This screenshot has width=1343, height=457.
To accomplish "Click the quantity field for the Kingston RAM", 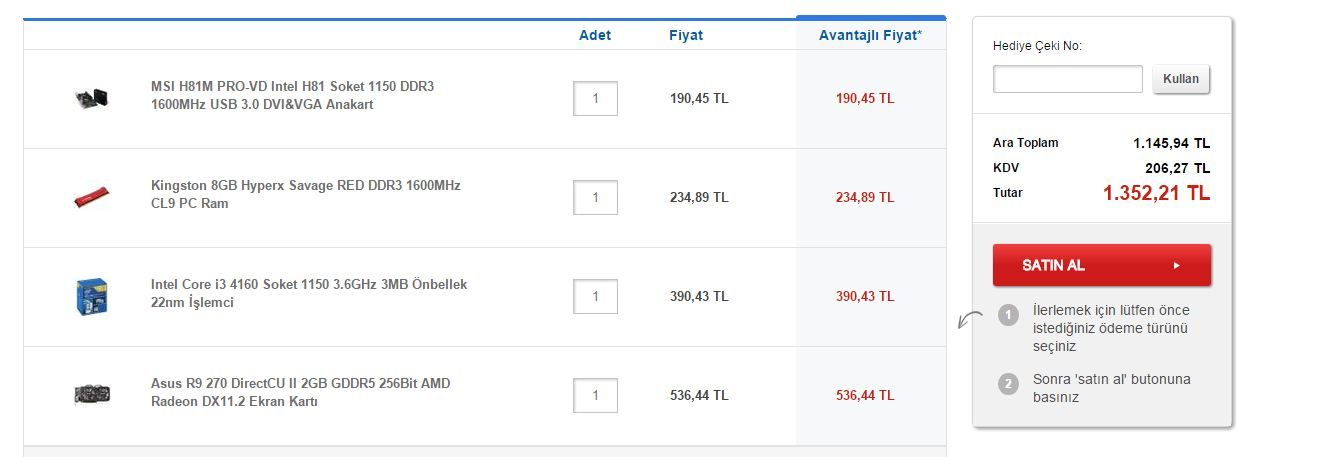I will pos(595,197).
